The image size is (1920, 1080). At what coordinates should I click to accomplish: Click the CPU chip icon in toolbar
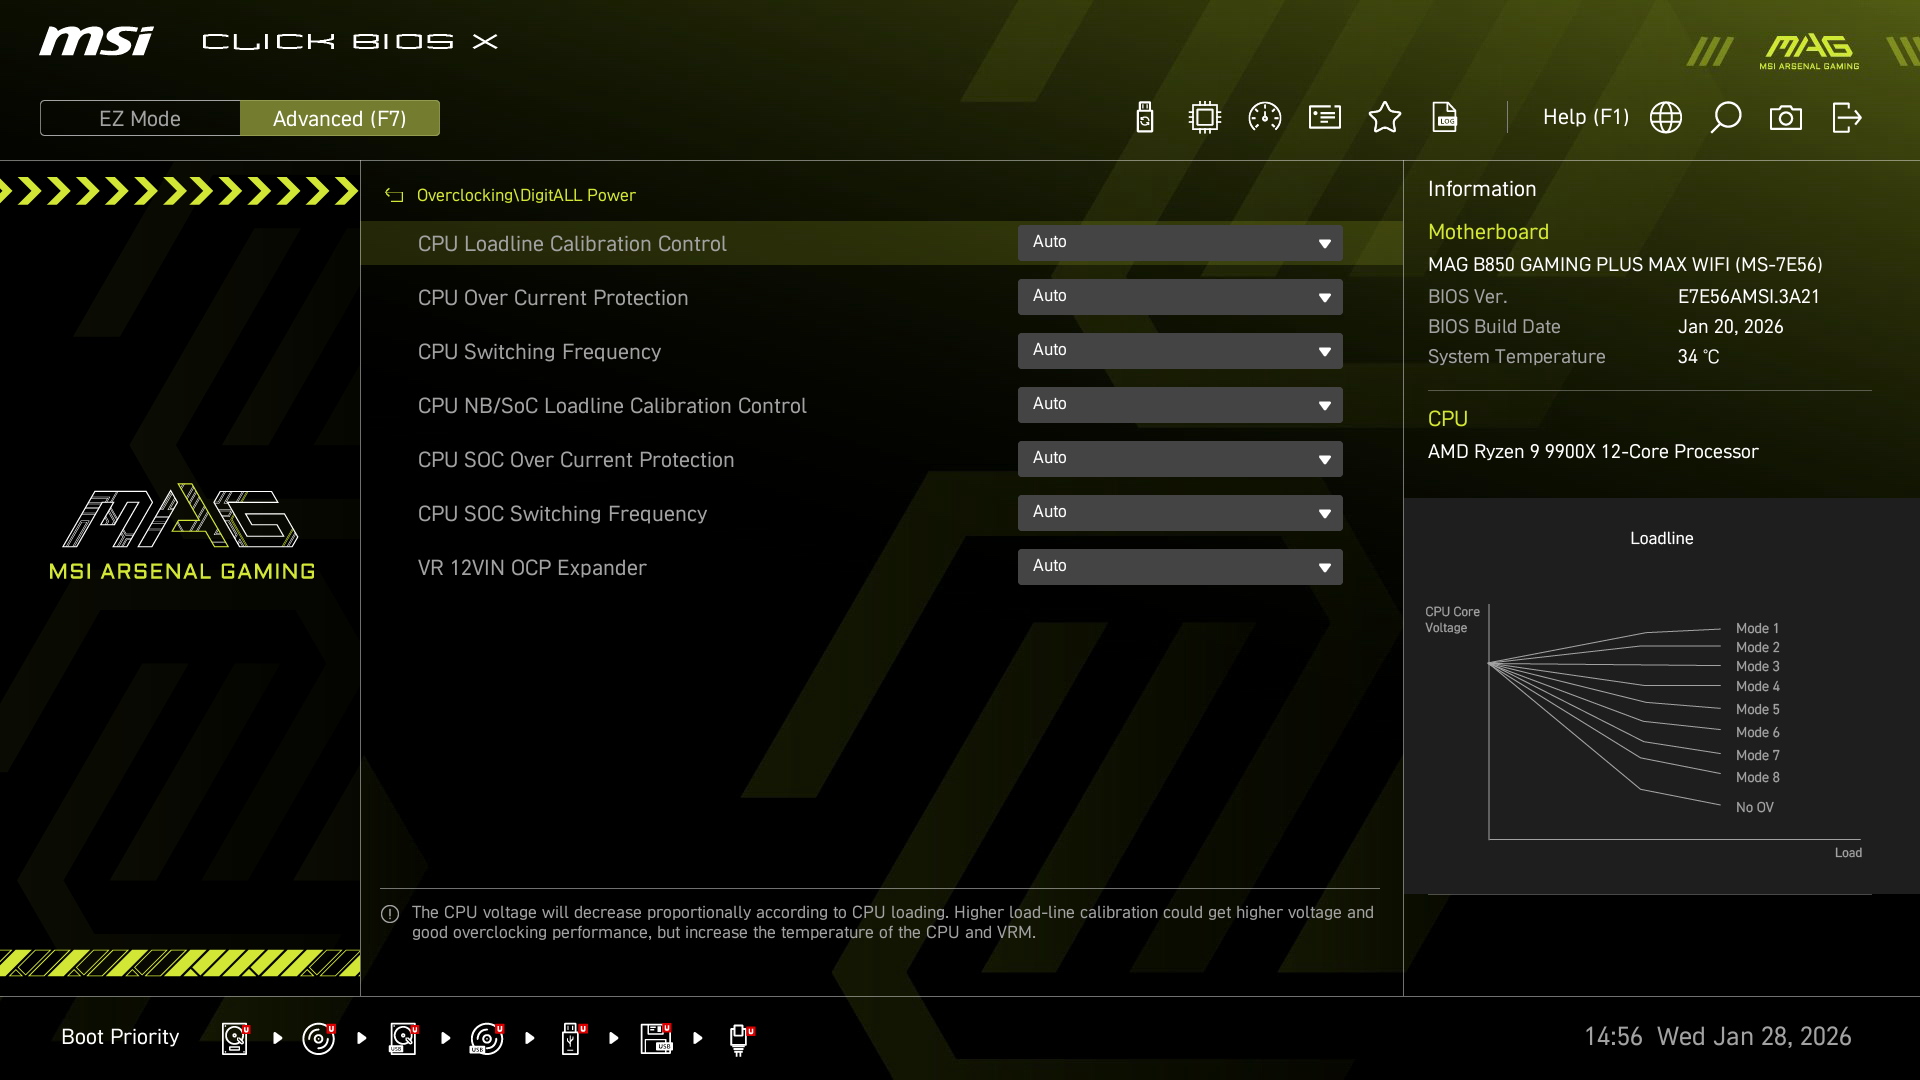tap(1205, 118)
